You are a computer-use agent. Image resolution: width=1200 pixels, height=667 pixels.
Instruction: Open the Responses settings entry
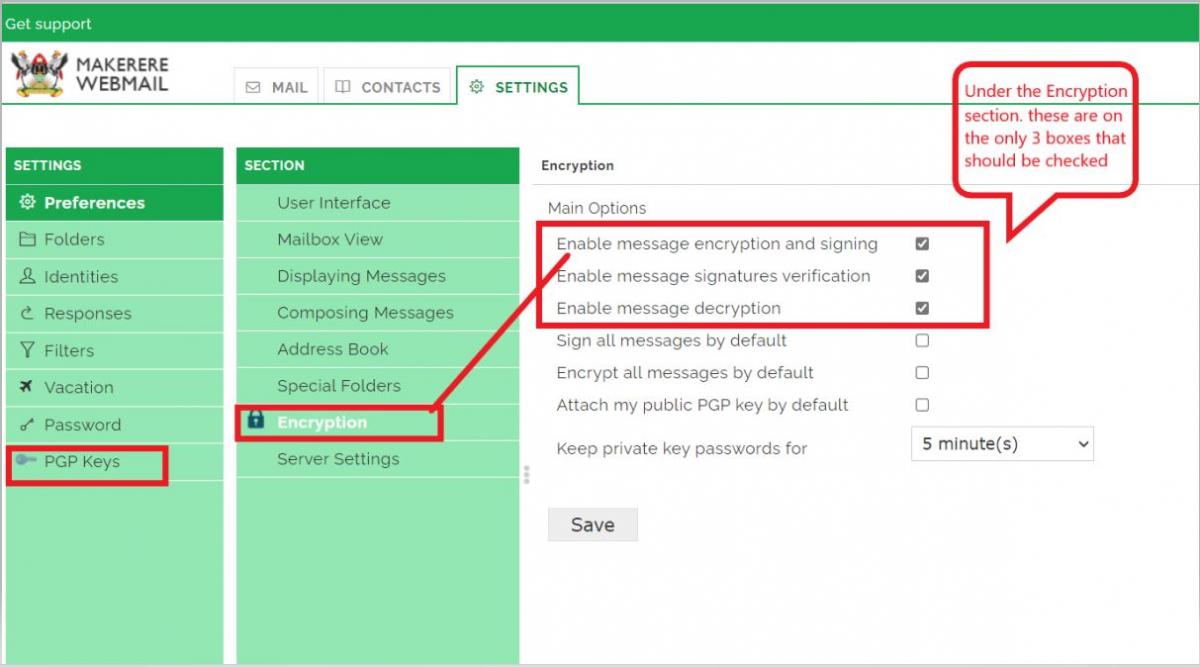coord(115,313)
